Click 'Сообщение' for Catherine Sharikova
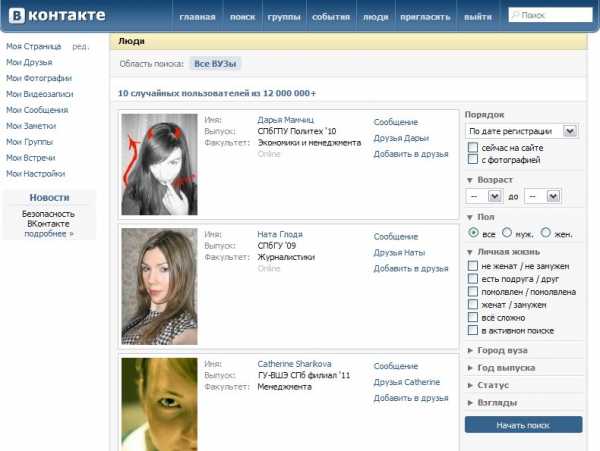Screen dimensions: 600x451 396,366
